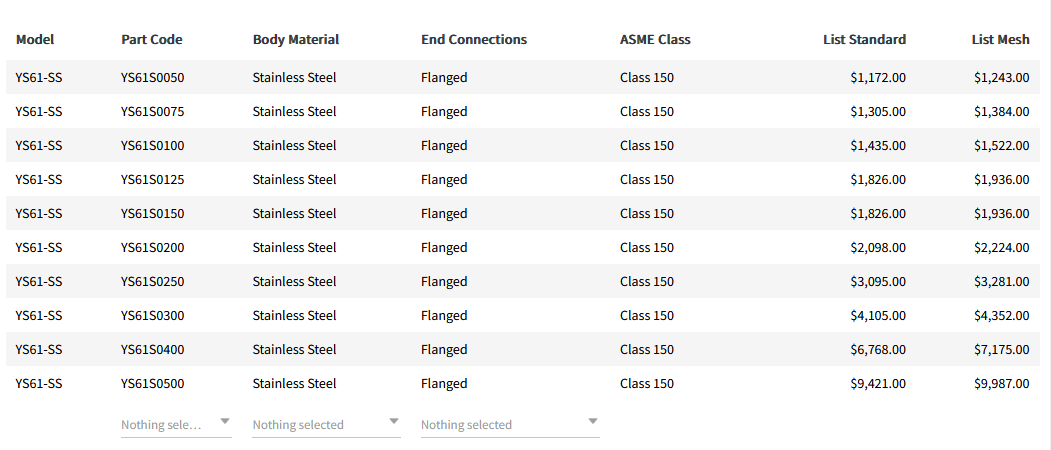The width and height of the screenshot is (1051, 450).
Task: Open the End Connections filter dropdown
Action: pyautogui.click(x=500, y=425)
